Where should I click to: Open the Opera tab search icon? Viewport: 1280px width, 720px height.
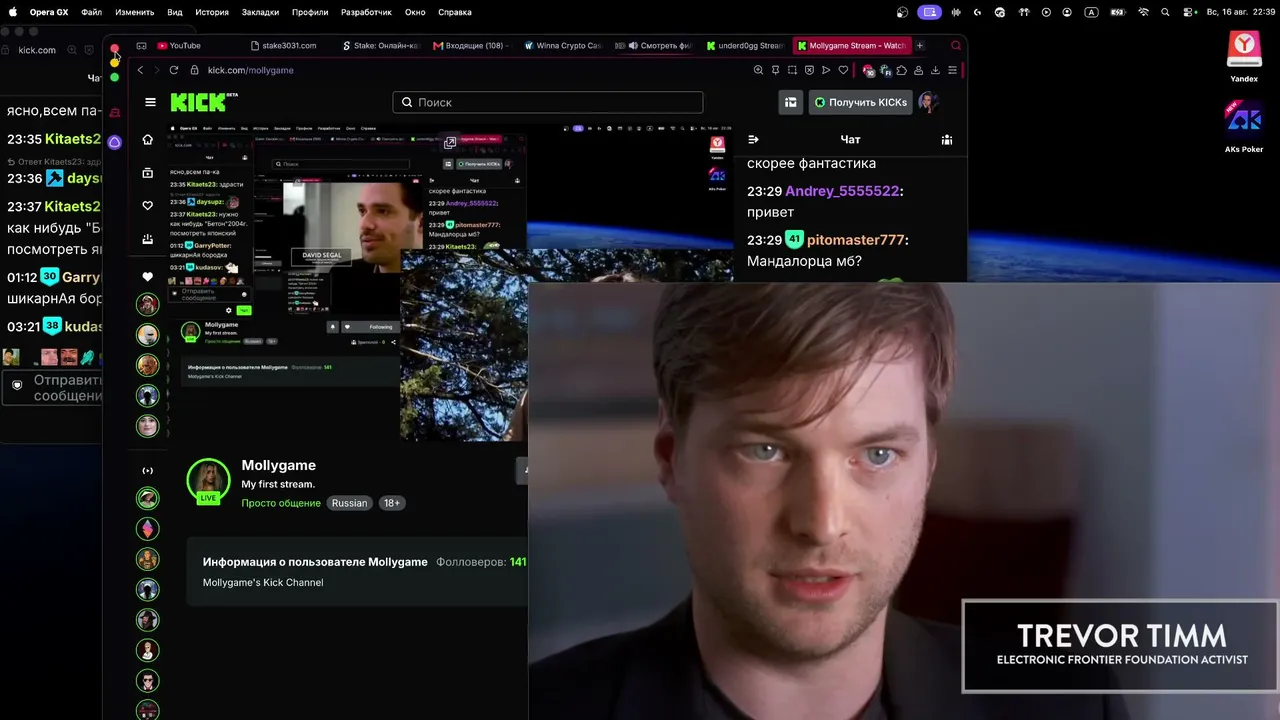click(956, 46)
